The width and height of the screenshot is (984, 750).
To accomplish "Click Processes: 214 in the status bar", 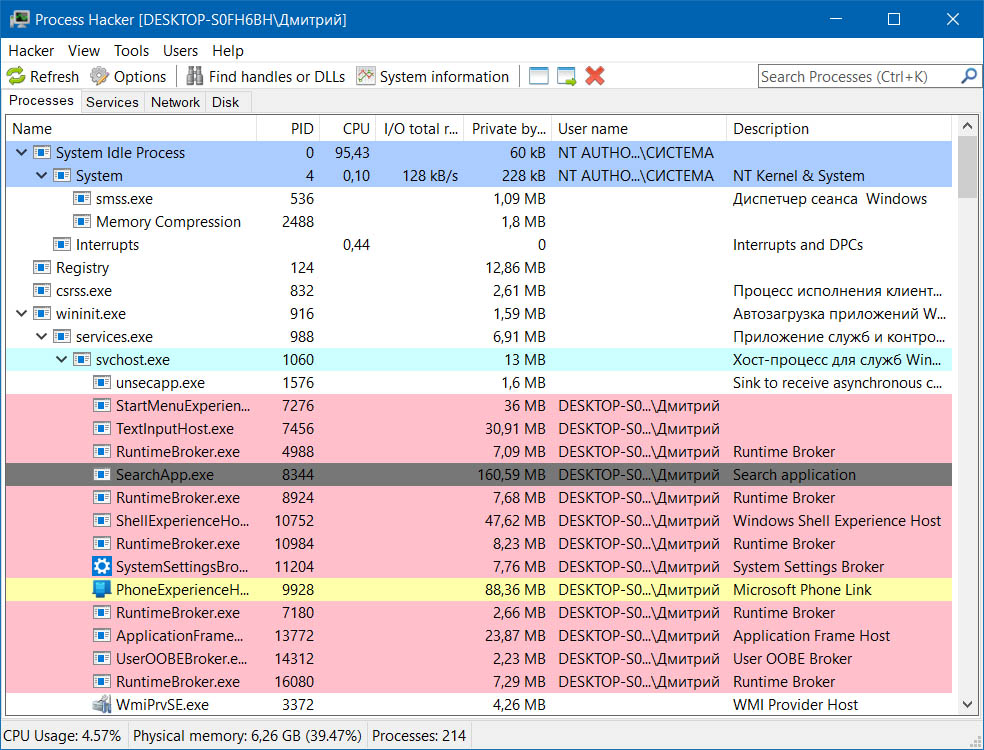I will pos(419,736).
